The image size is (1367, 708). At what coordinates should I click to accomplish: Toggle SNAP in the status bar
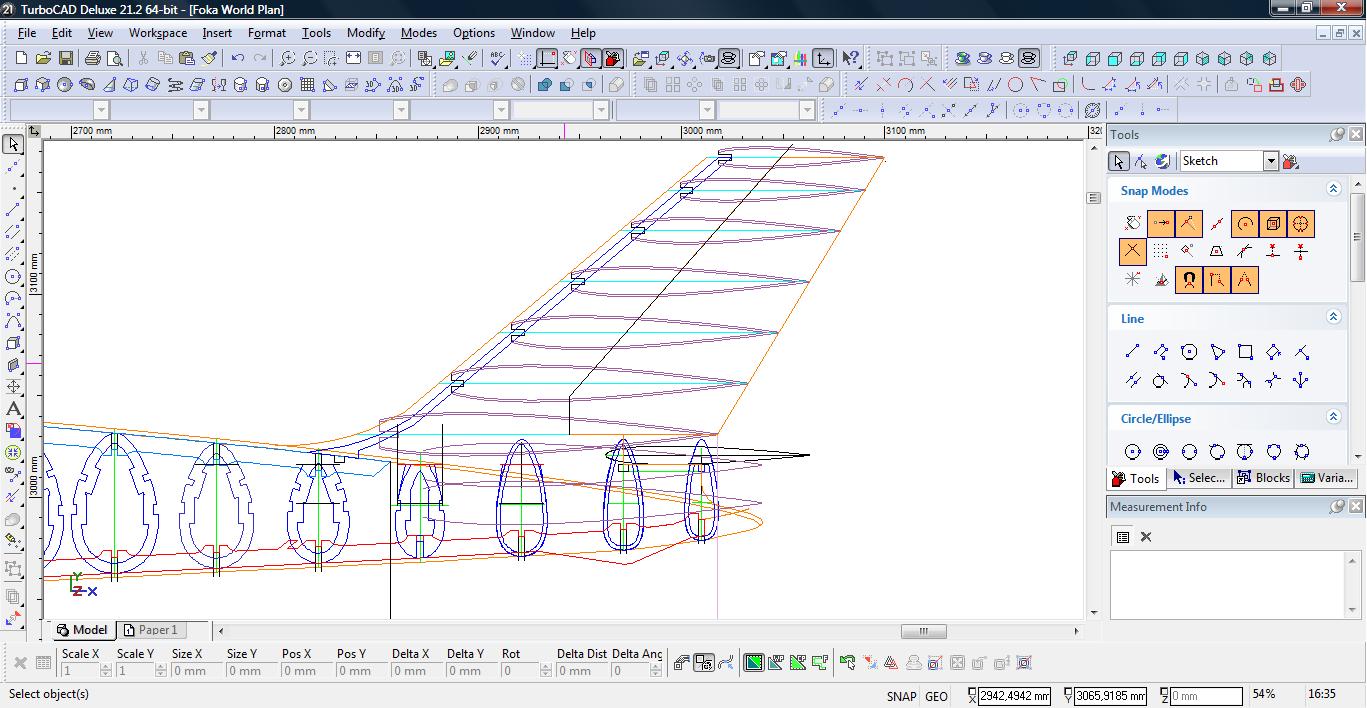click(900, 696)
